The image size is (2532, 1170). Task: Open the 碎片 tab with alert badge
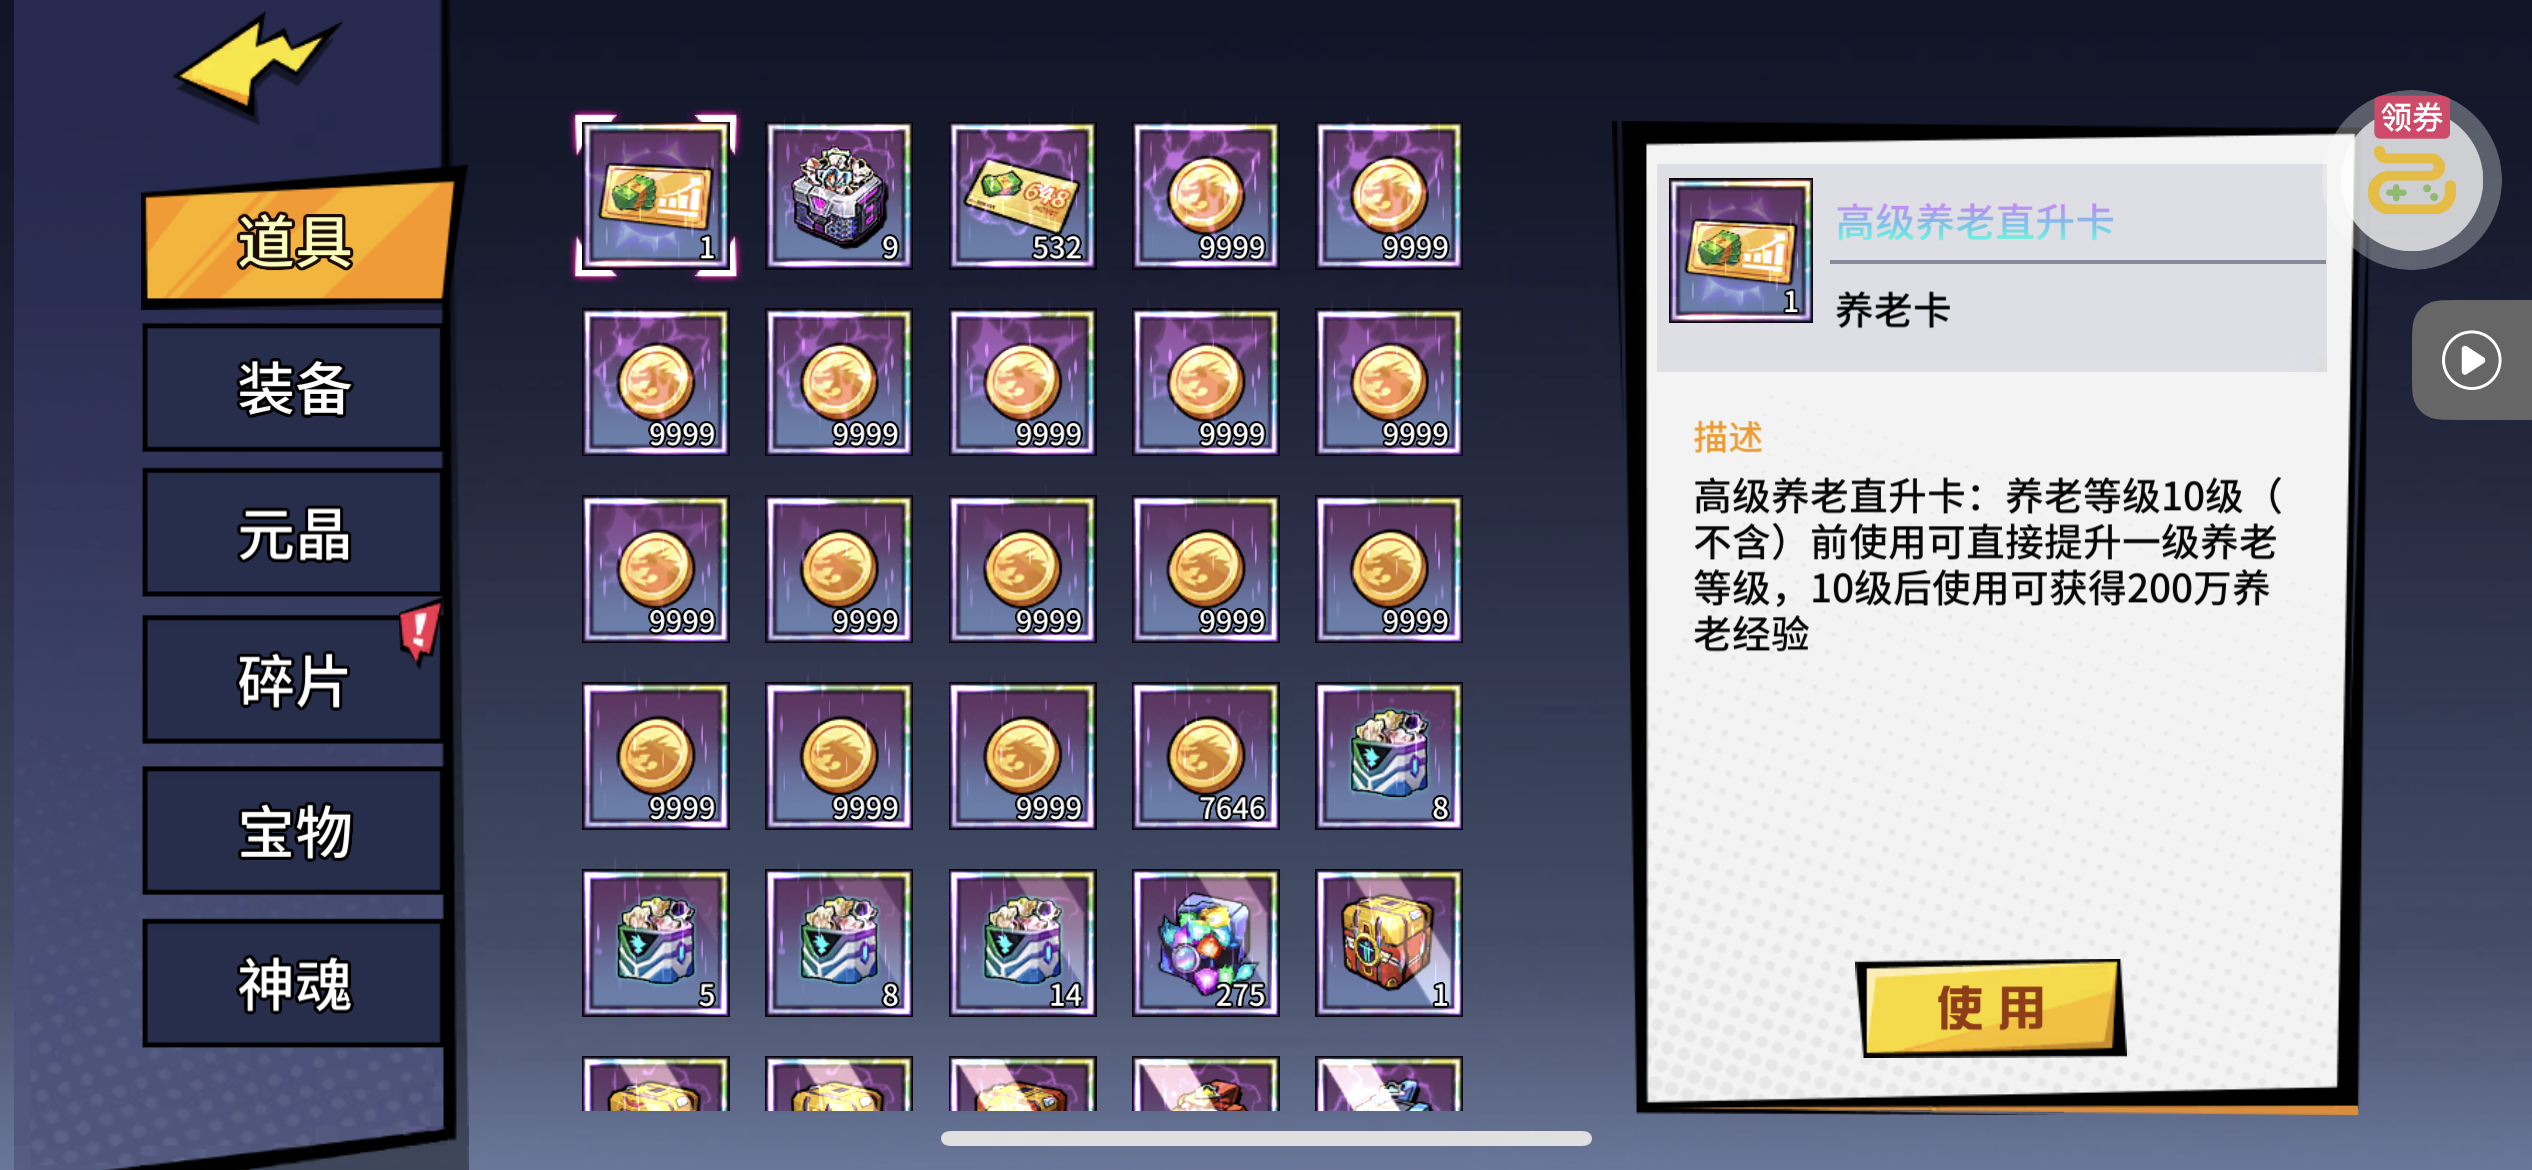click(293, 681)
